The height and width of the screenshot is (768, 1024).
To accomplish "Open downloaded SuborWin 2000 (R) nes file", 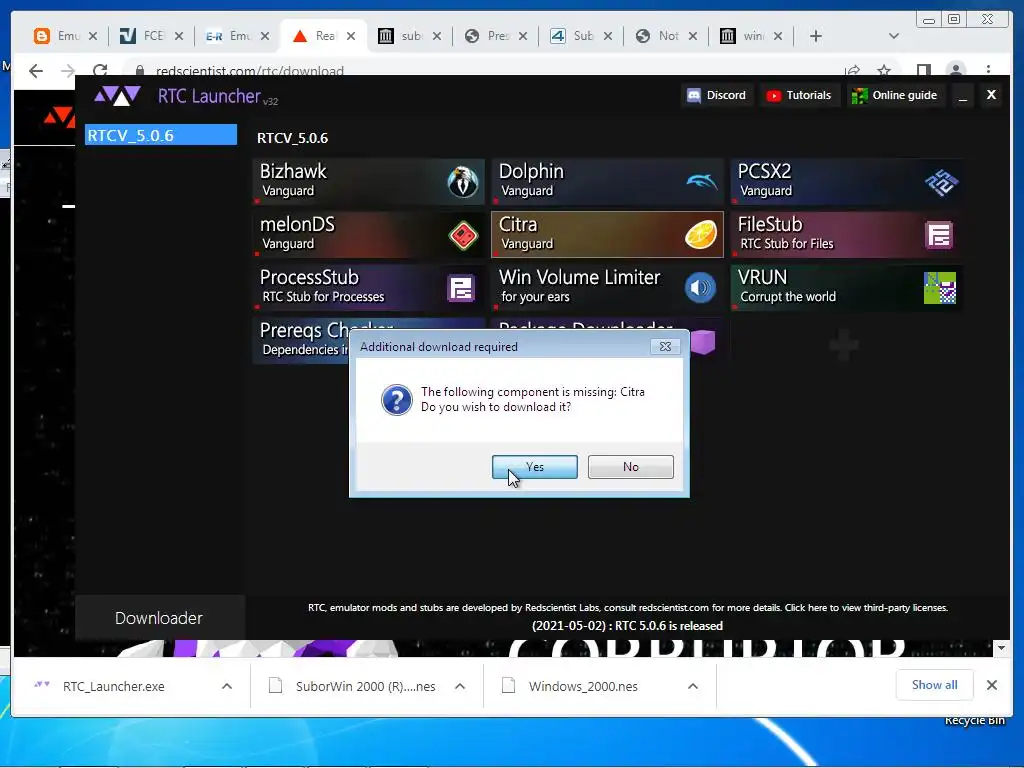I will [x=365, y=686].
